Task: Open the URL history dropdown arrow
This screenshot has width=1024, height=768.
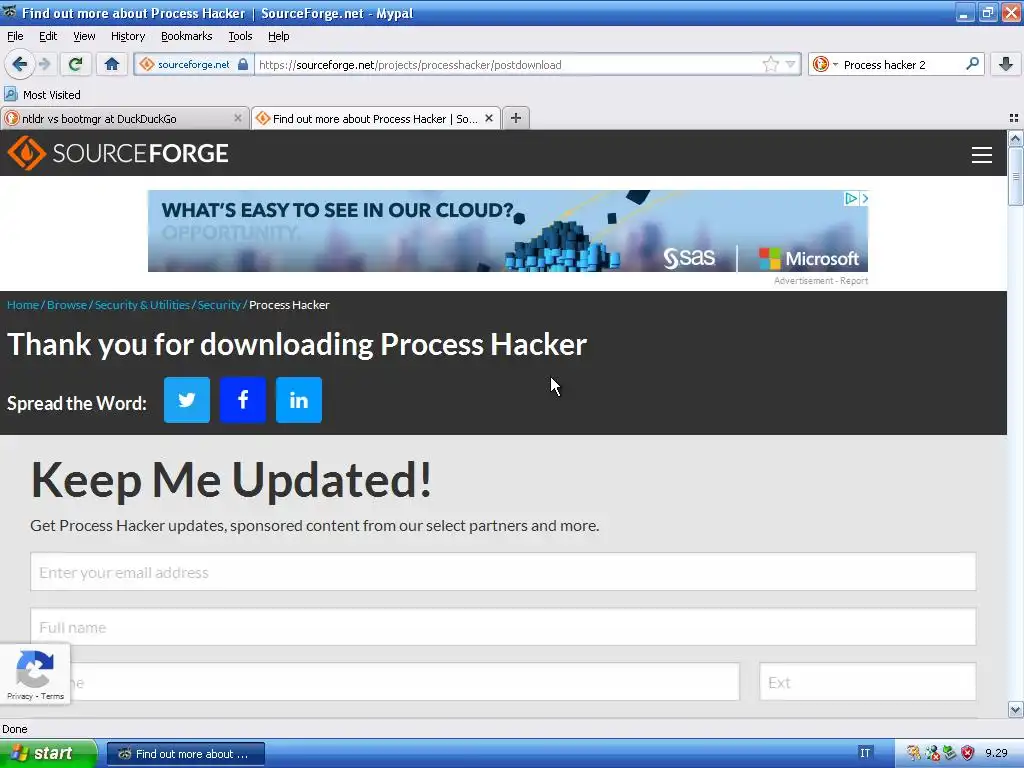Action: pos(790,64)
